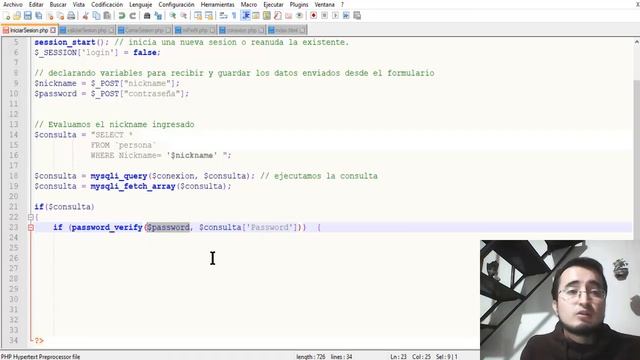Start macro recording with red dot icon
The height and width of the screenshot is (360, 640).
(x=313, y=16)
